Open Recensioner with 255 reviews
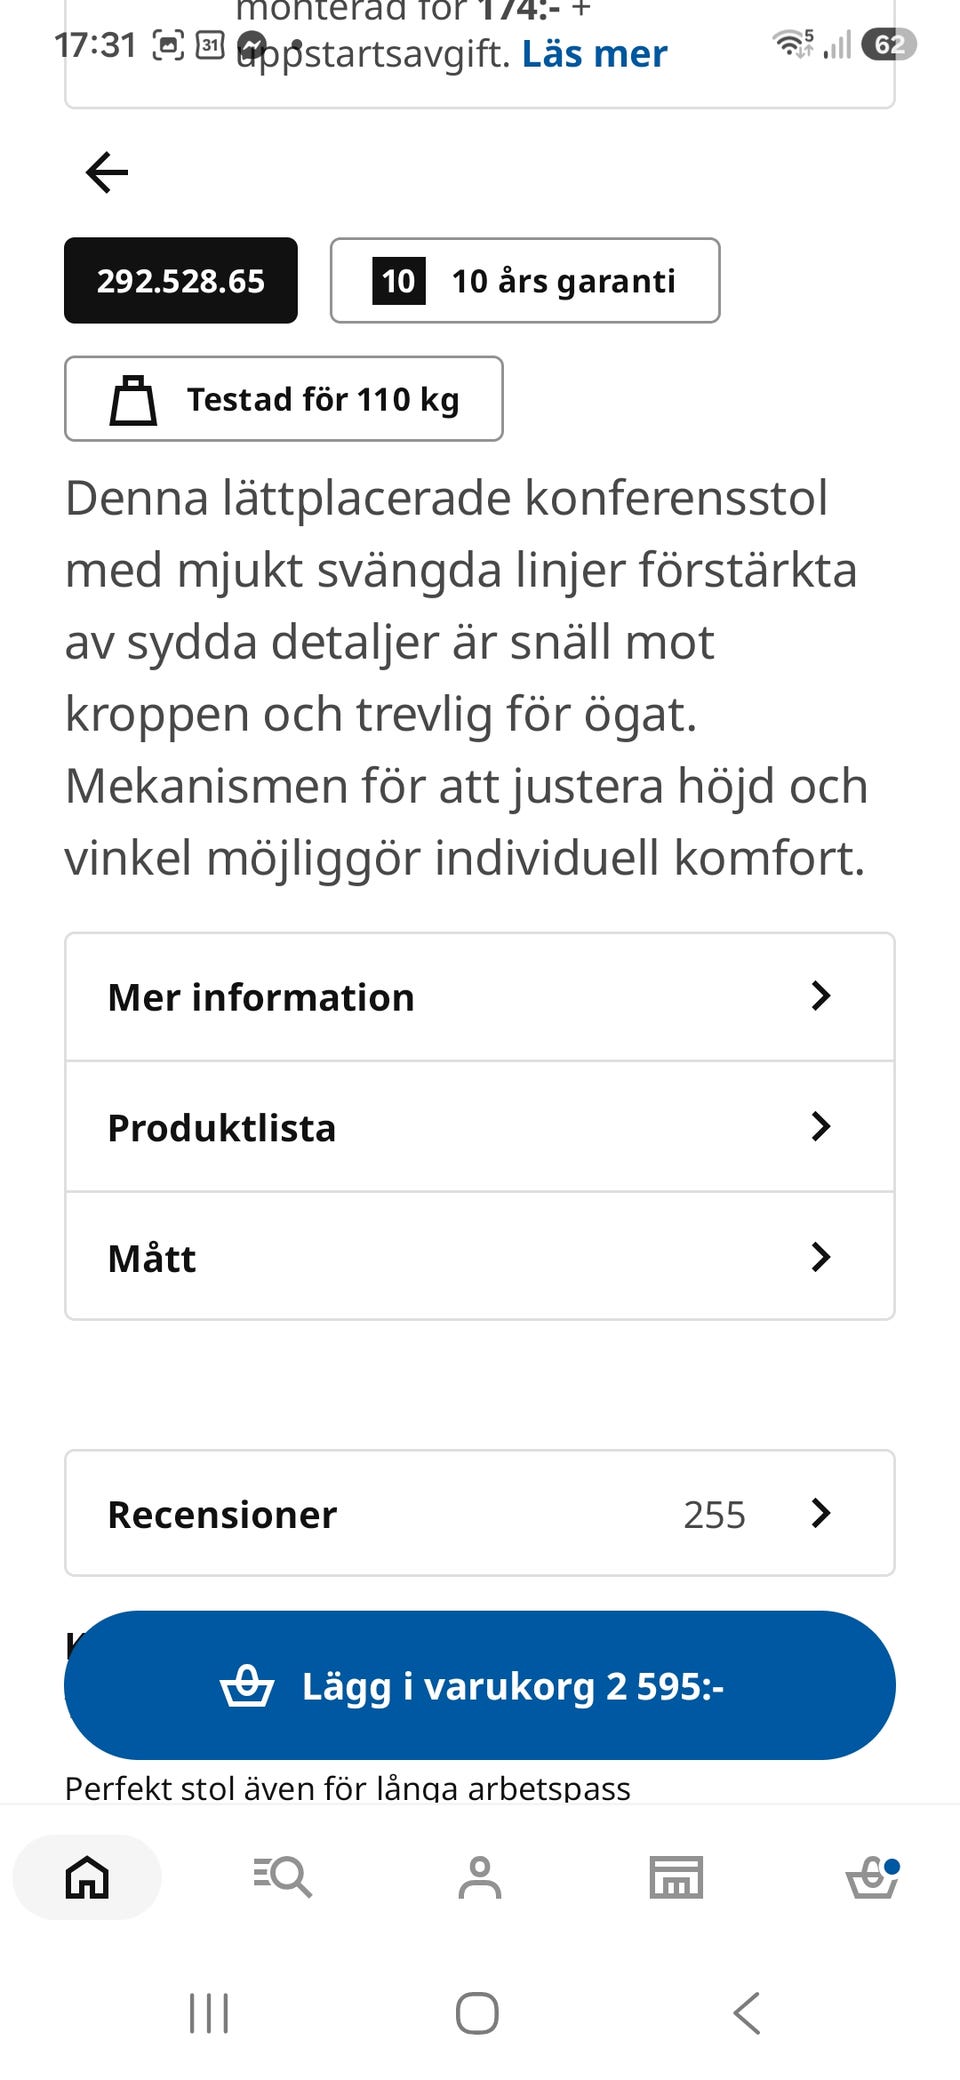 point(480,1514)
